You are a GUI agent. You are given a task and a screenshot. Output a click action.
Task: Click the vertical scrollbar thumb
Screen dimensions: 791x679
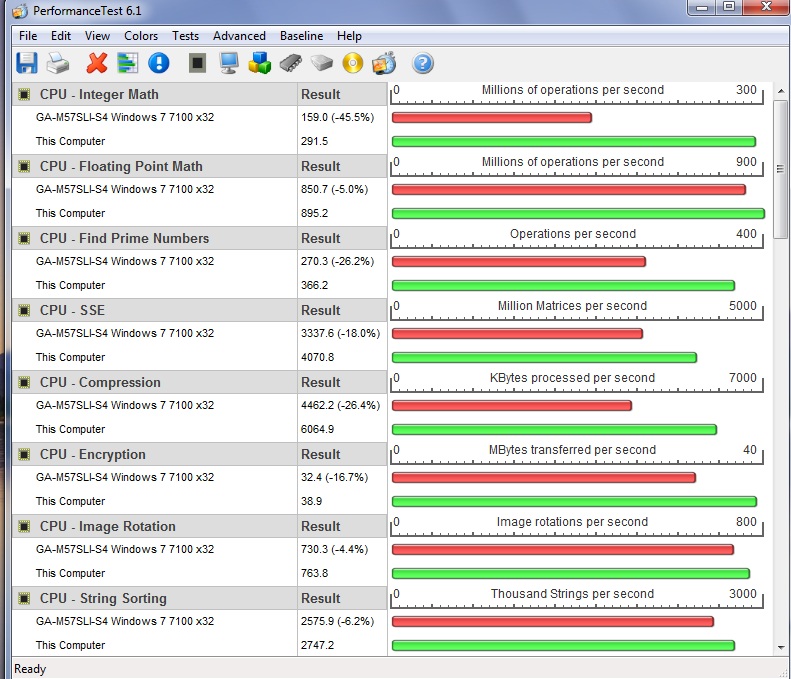coord(781,169)
